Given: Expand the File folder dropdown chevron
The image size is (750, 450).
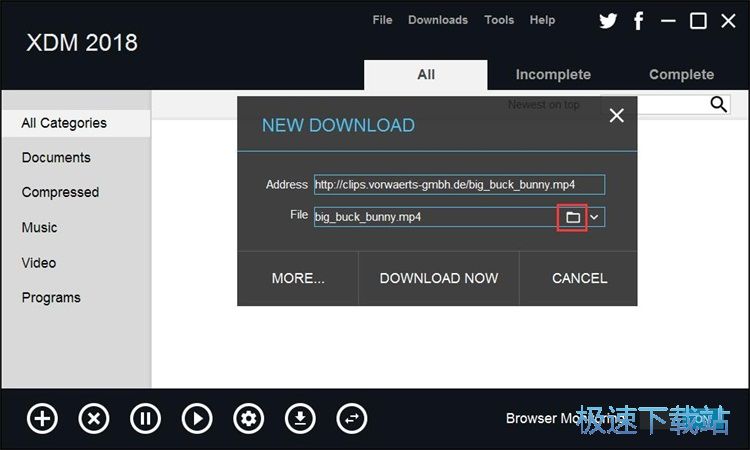Looking at the screenshot, I should [x=595, y=217].
